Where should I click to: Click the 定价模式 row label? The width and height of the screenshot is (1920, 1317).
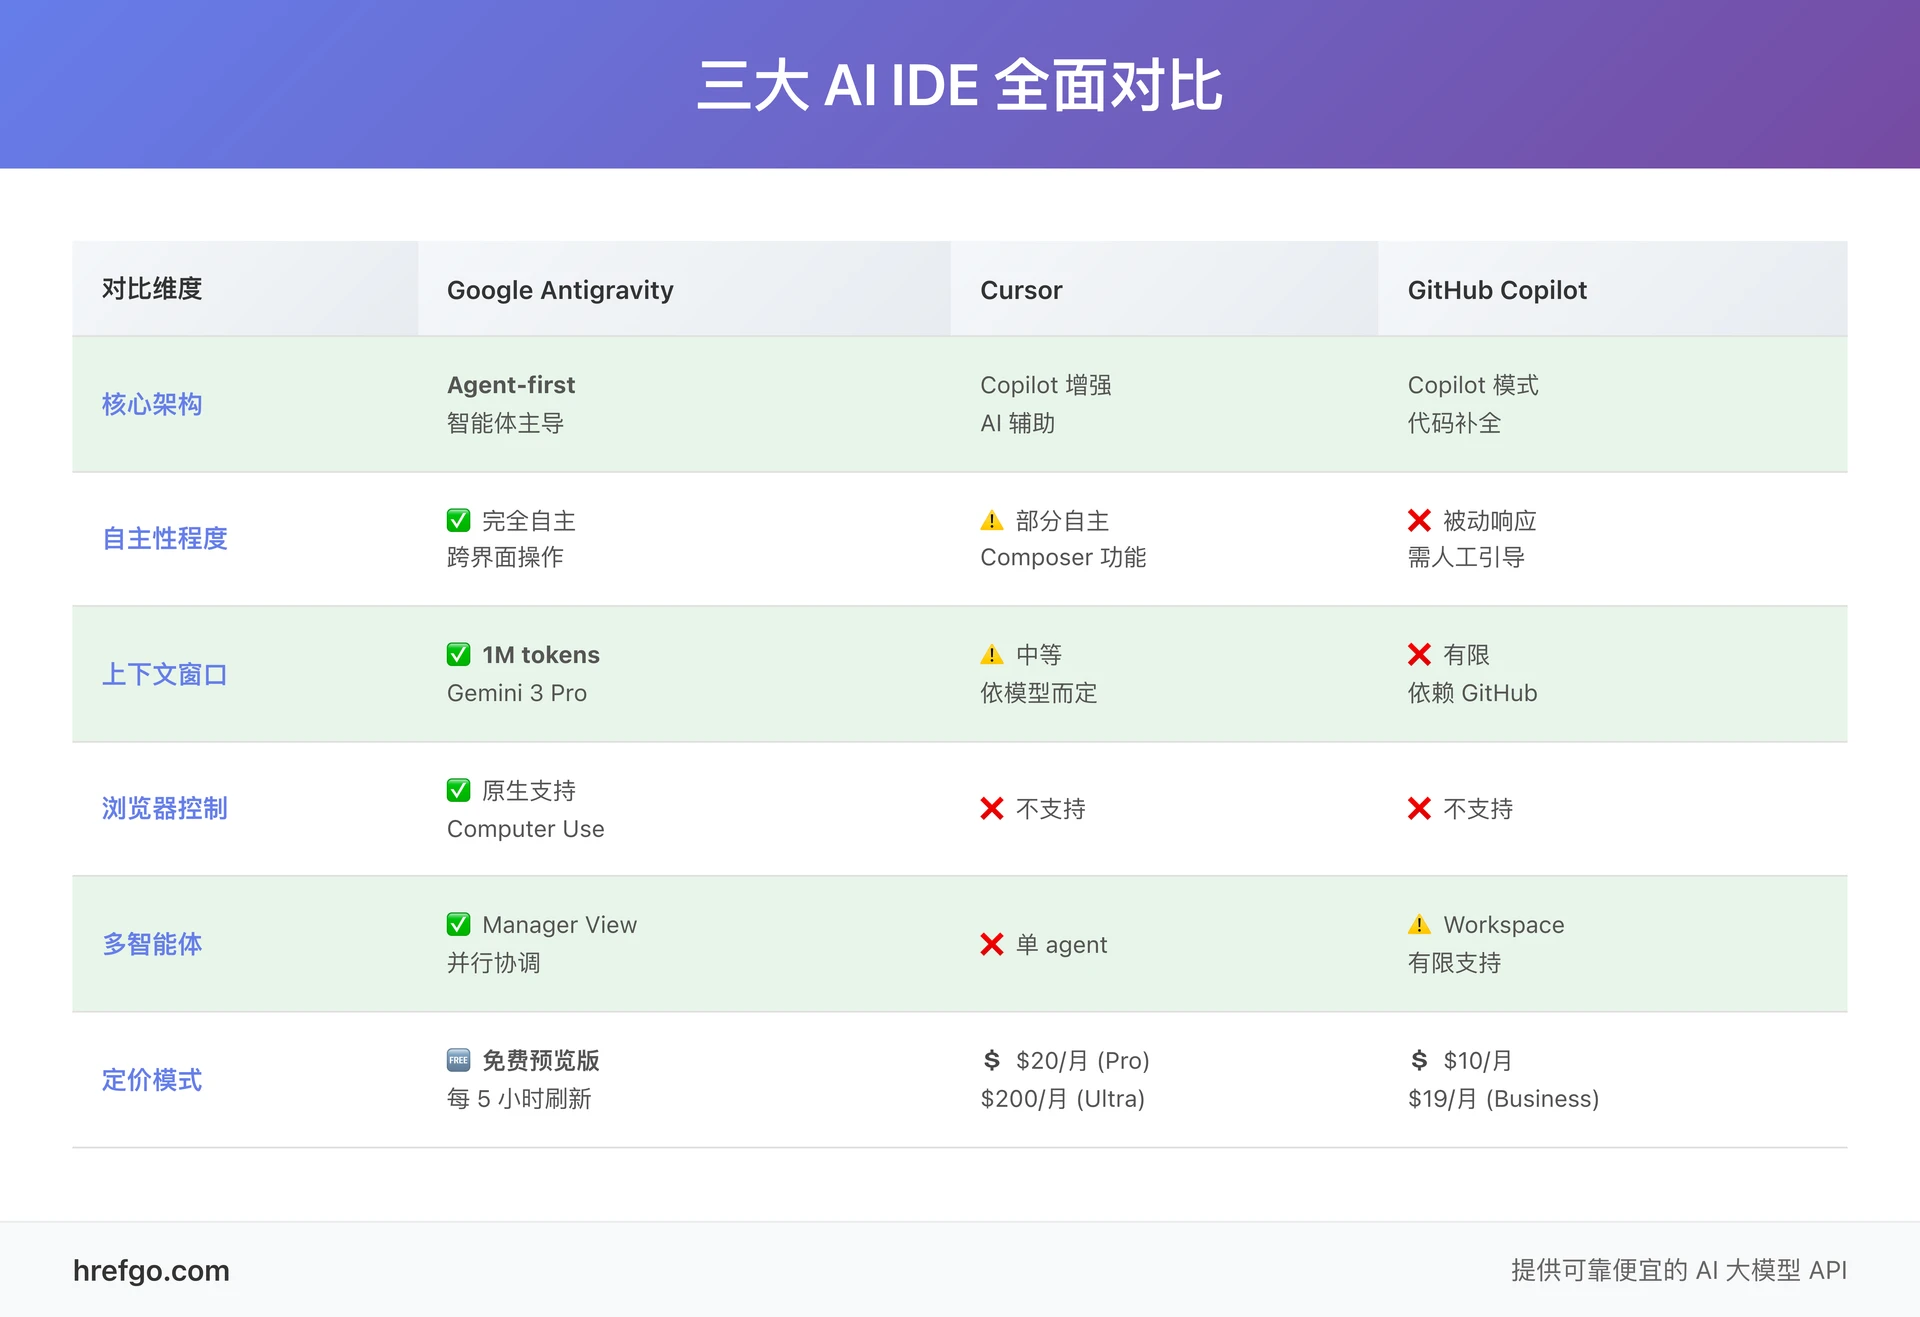click(x=152, y=1080)
